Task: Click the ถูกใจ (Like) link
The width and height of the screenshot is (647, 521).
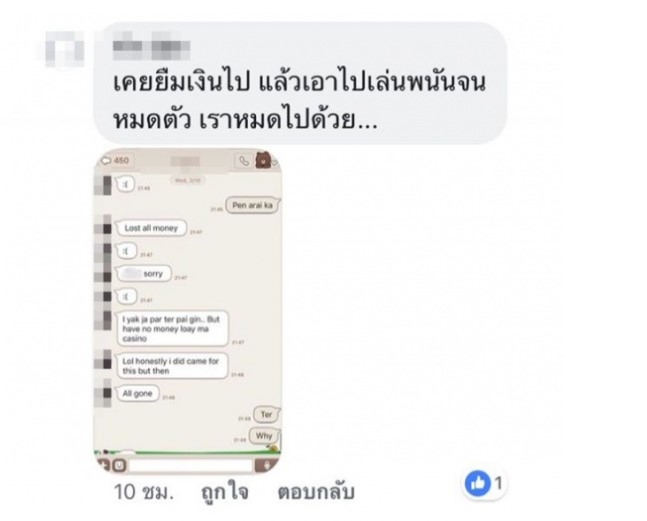Action: [225, 491]
